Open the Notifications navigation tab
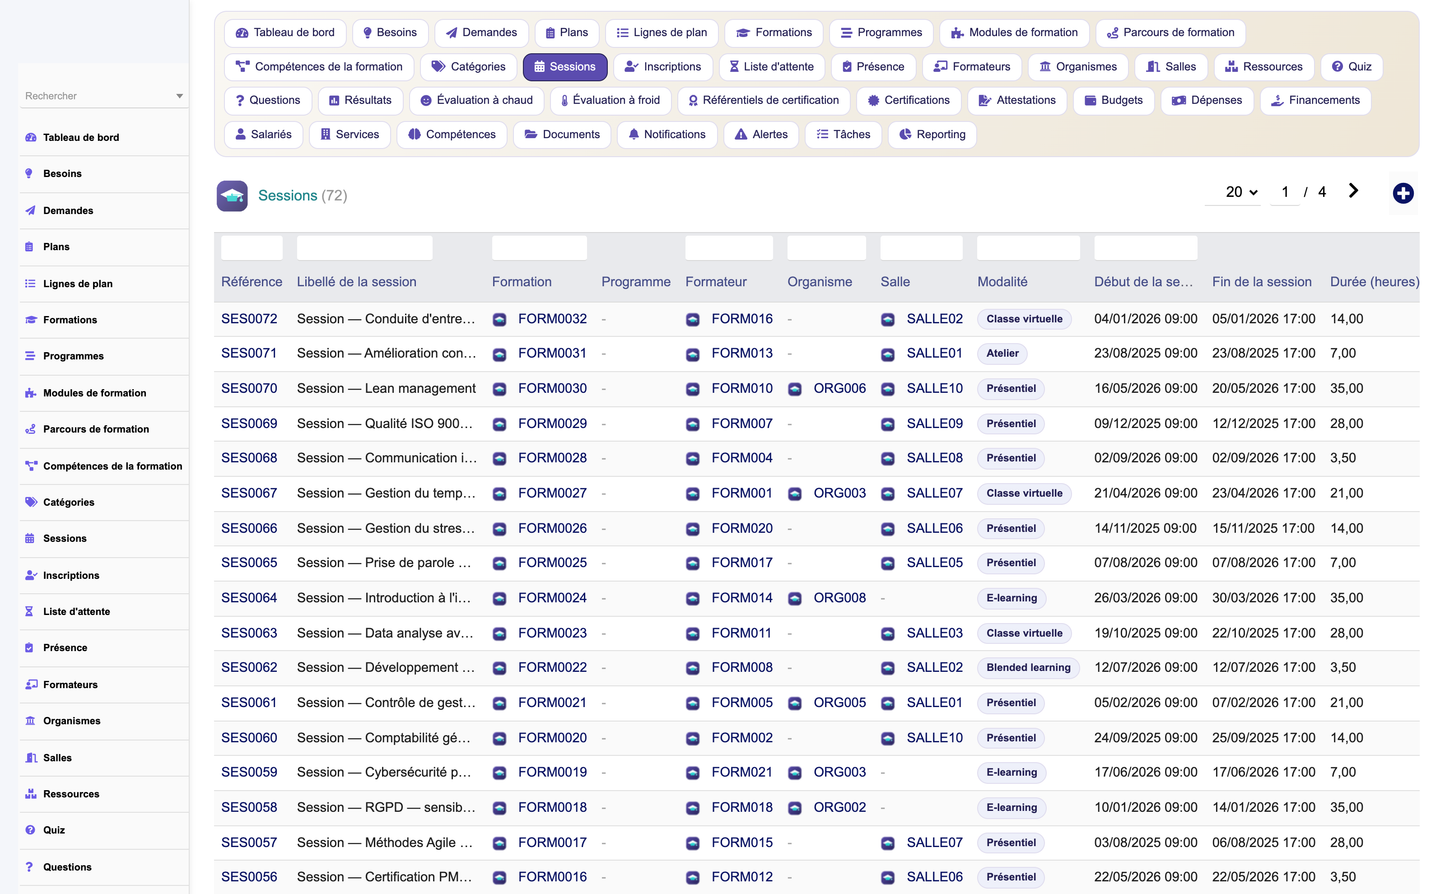This screenshot has width=1445, height=894. [x=667, y=134]
